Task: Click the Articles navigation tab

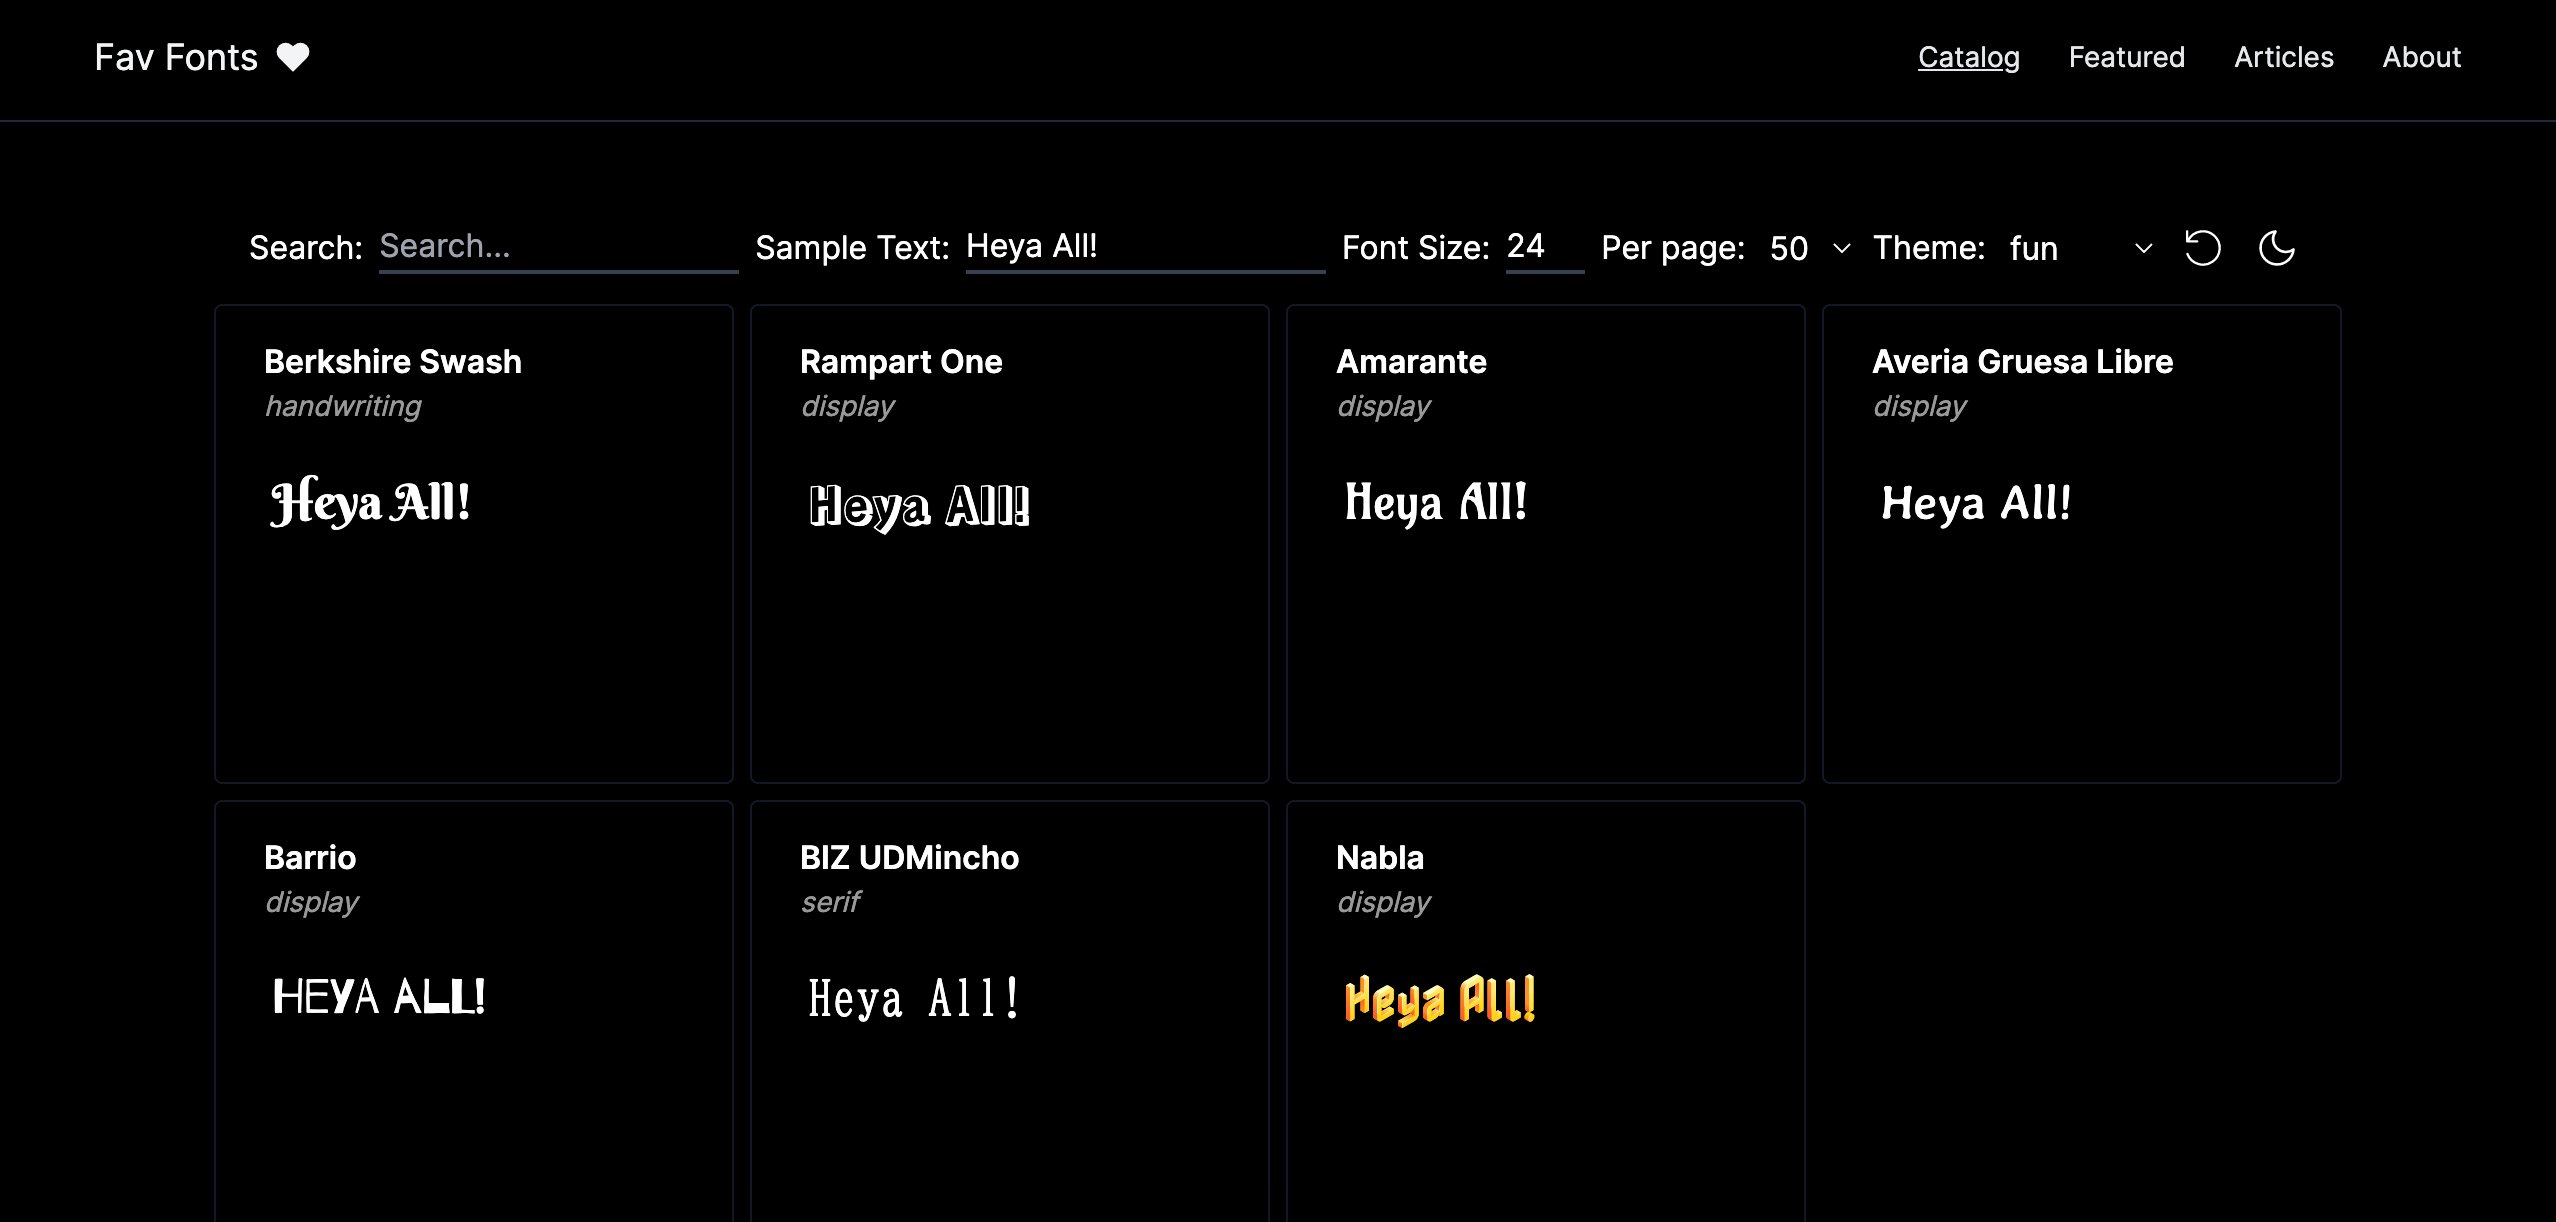Action: point(2282,57)
